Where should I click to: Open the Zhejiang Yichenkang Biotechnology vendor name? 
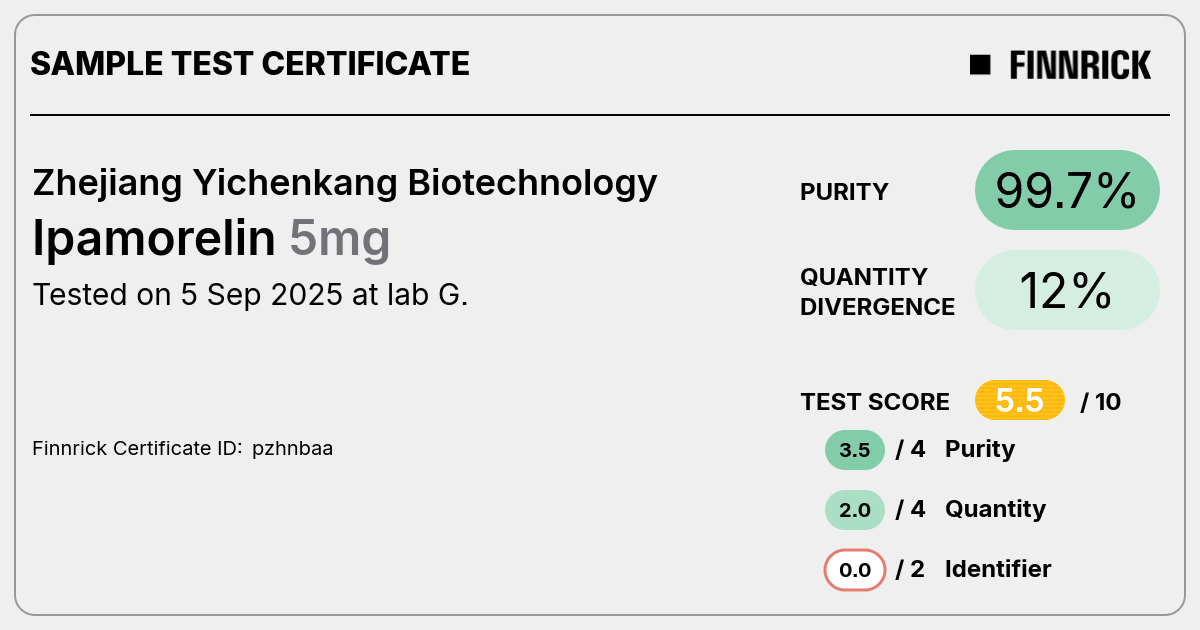(x=345, y=184)
